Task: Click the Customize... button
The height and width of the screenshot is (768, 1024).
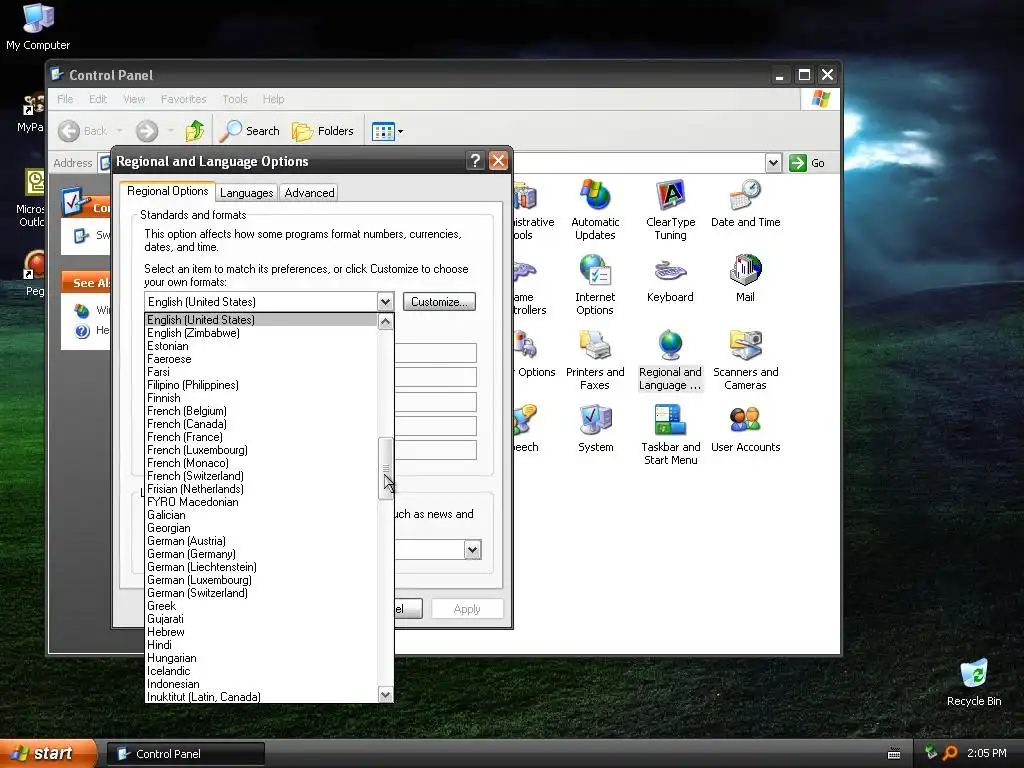Action: click(x=439, y=302)
